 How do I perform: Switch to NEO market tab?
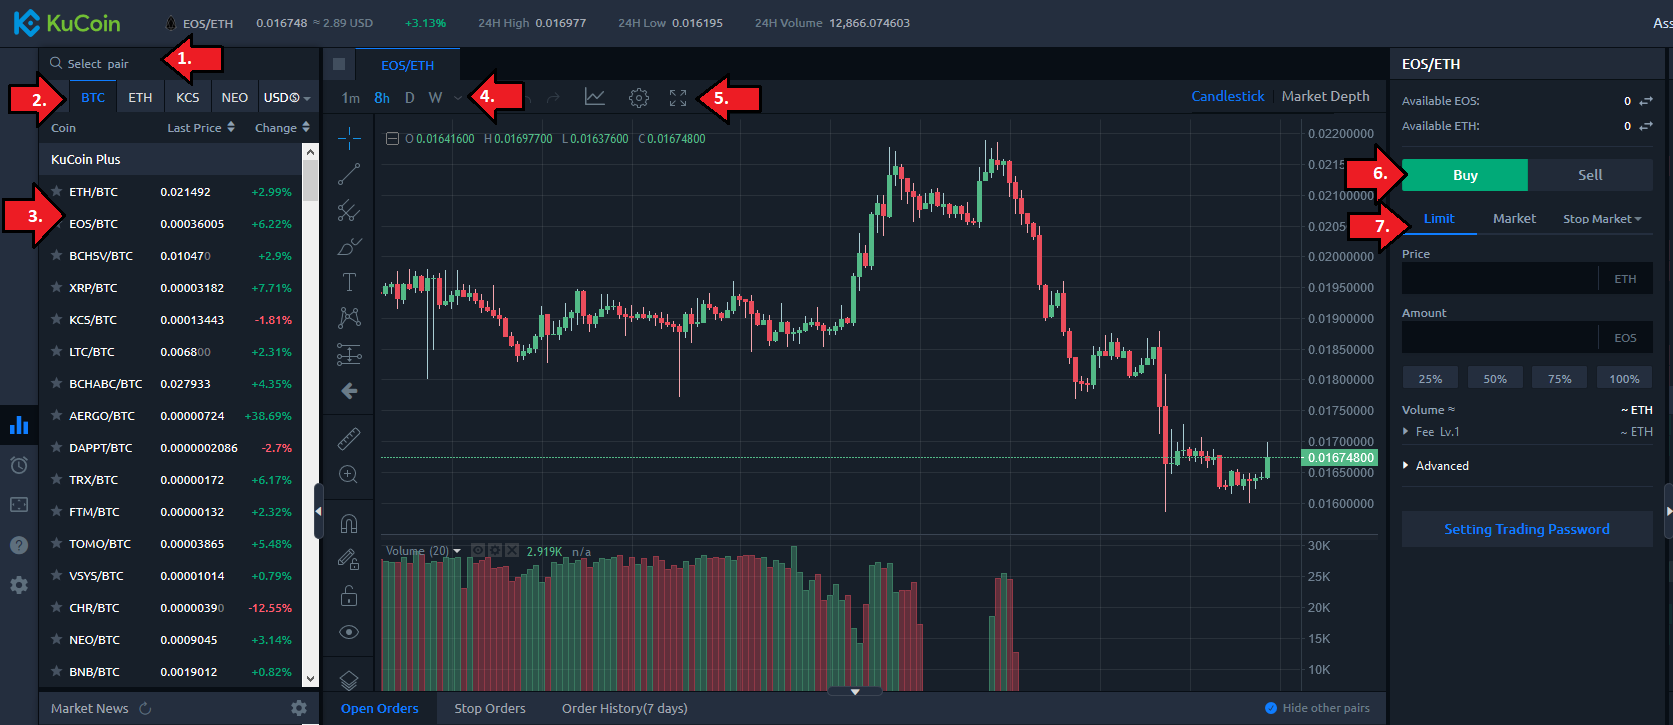point(234,97)
